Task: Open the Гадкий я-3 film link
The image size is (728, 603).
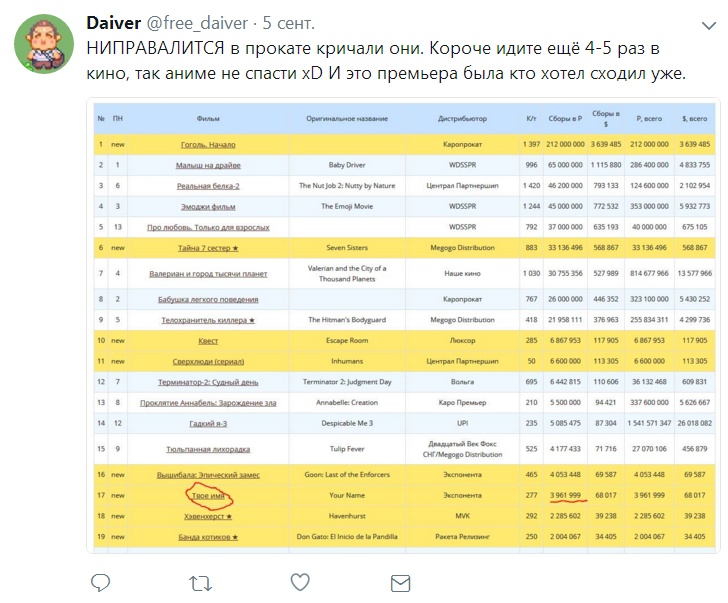Action: 208,423
